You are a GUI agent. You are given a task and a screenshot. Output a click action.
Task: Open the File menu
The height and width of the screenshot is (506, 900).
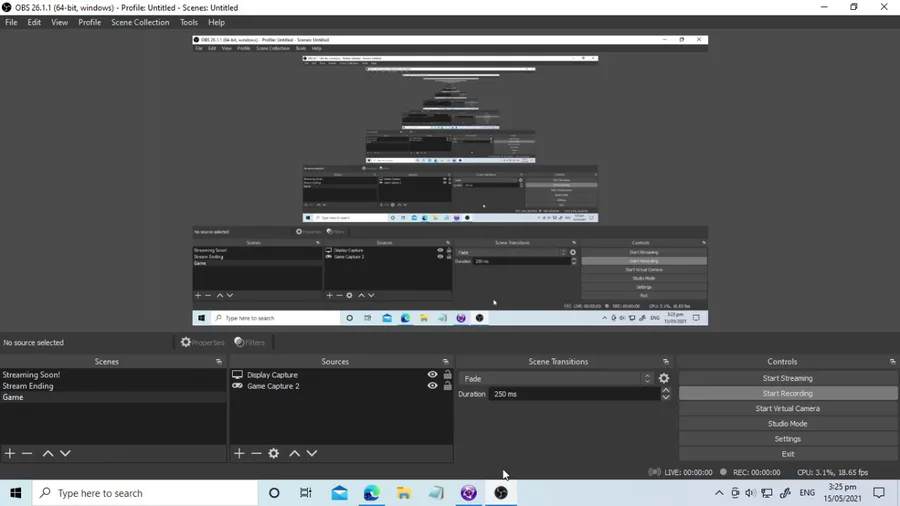(11, 22)
